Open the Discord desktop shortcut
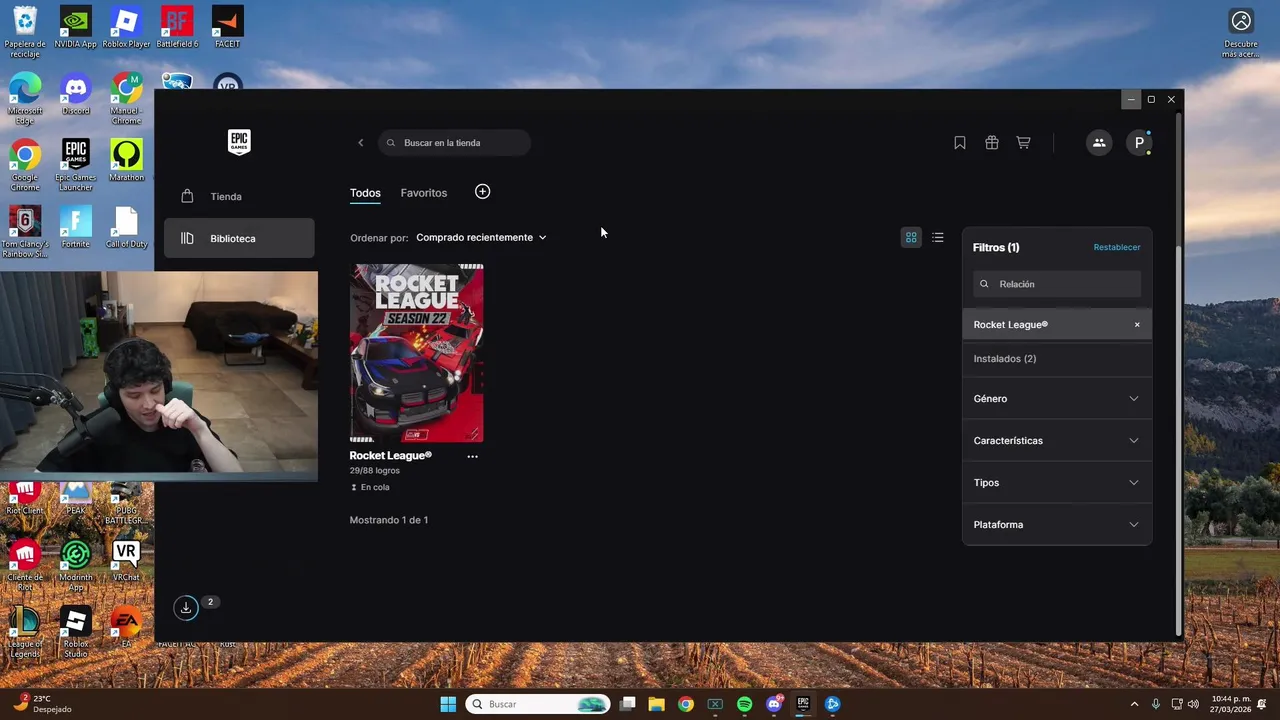Viewport: 1280px width, 720px height. 76,95
